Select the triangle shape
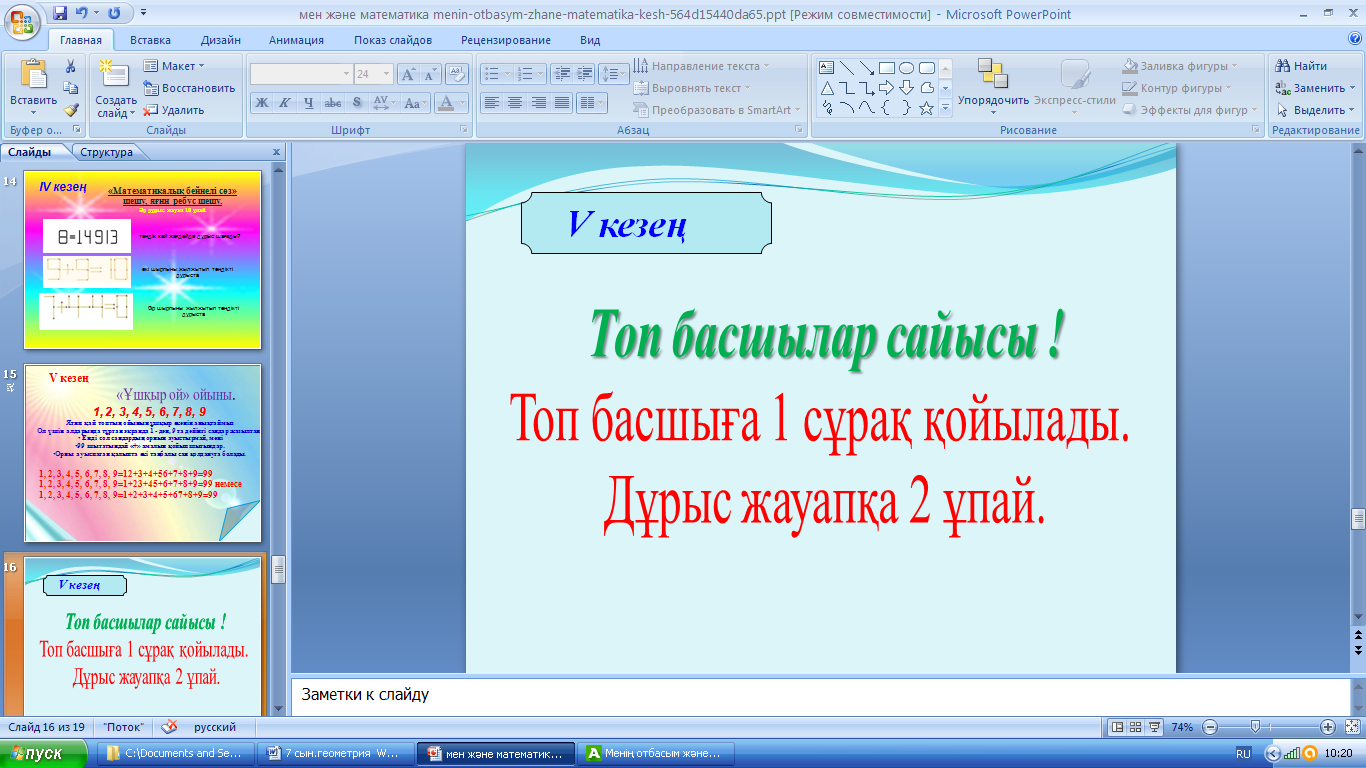This screenshot has width=1366, height=768. tap(827, 88)
